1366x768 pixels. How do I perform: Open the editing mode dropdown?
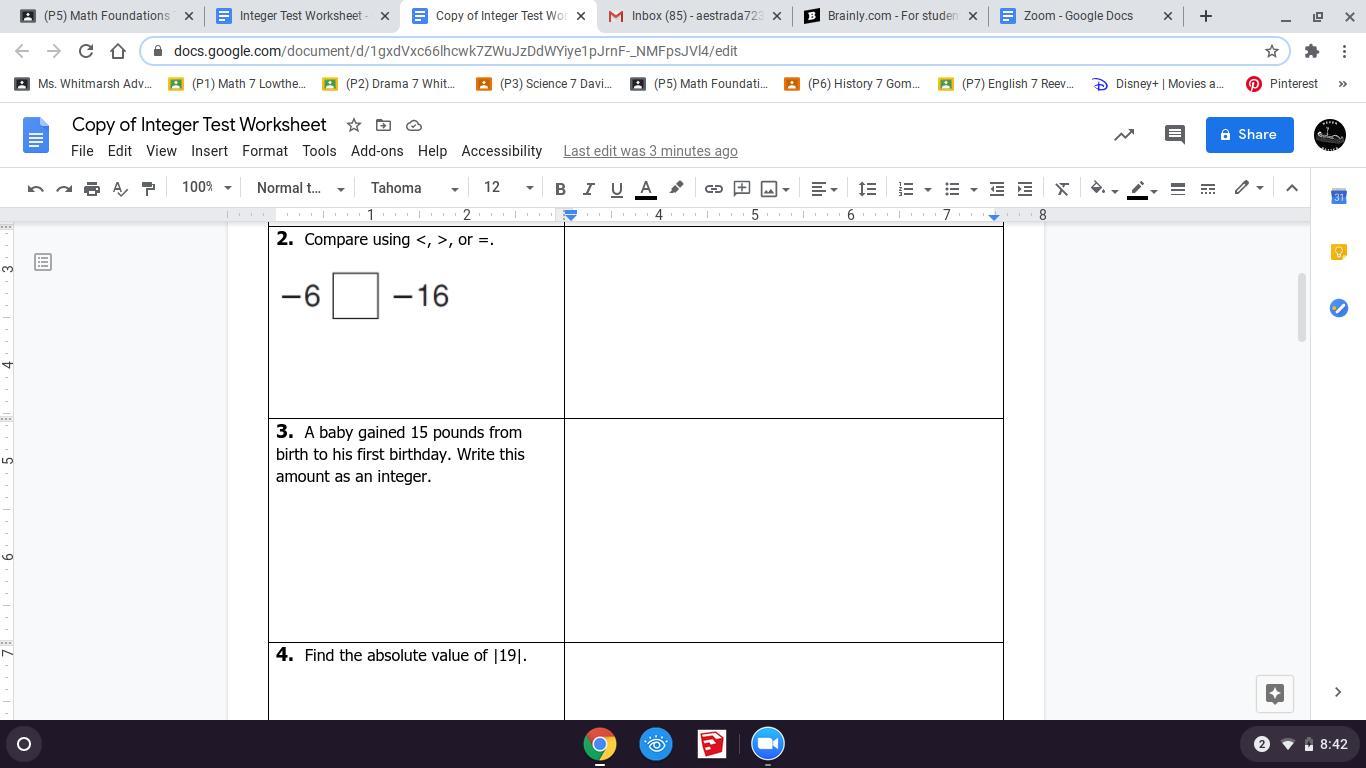click(1248, 188)
